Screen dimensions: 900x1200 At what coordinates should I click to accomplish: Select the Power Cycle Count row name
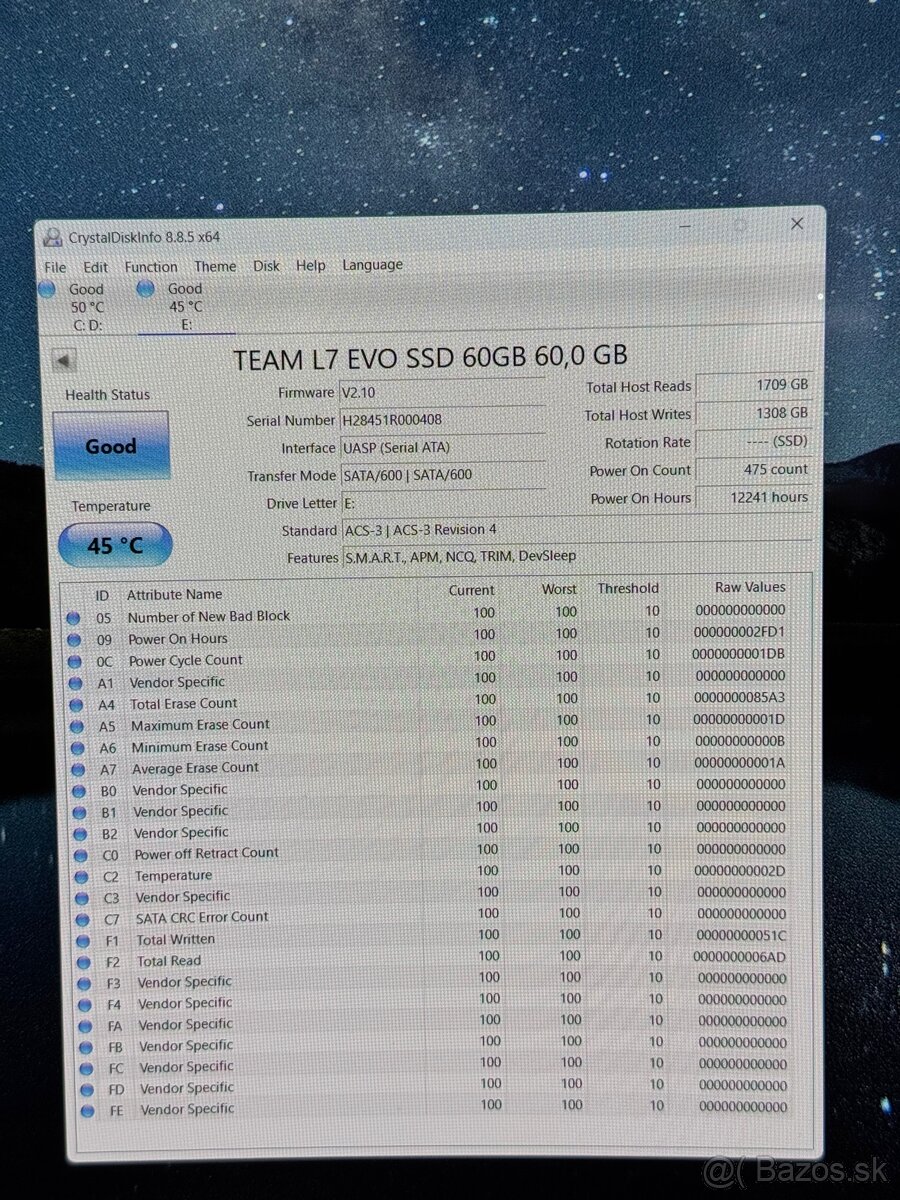tap(186, 660)
